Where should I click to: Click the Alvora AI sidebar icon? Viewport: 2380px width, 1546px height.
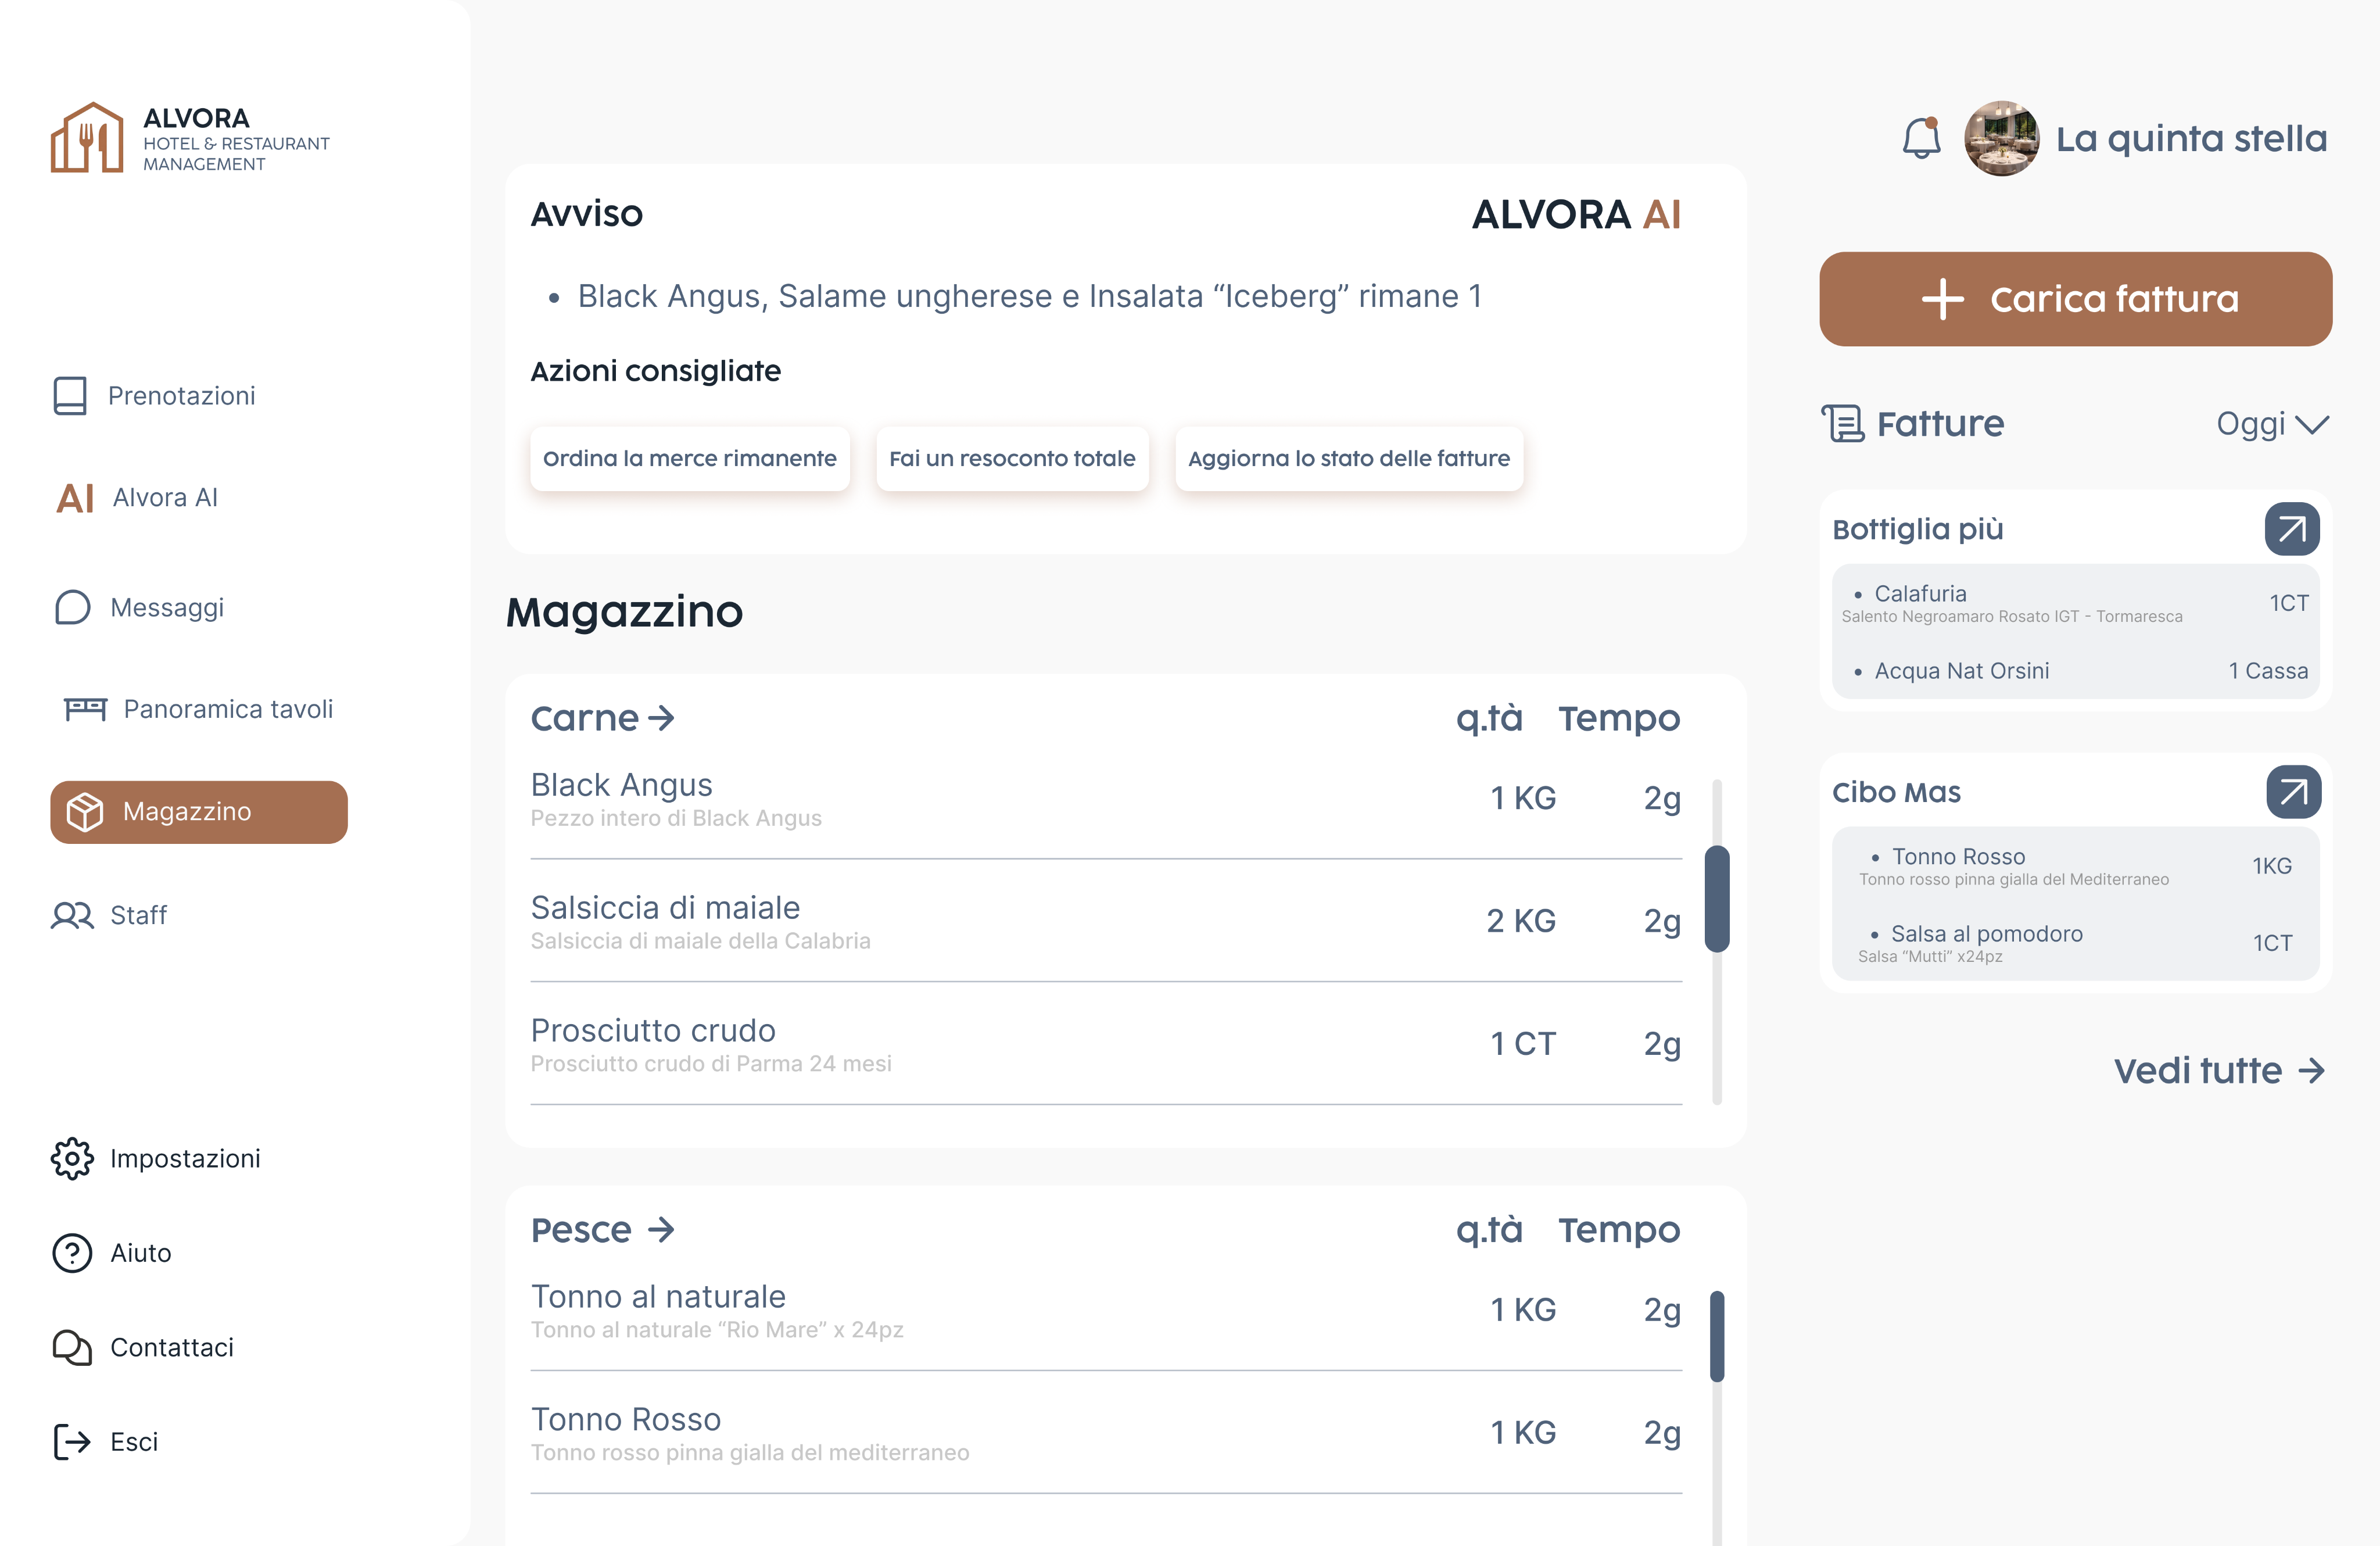[75, 497]
